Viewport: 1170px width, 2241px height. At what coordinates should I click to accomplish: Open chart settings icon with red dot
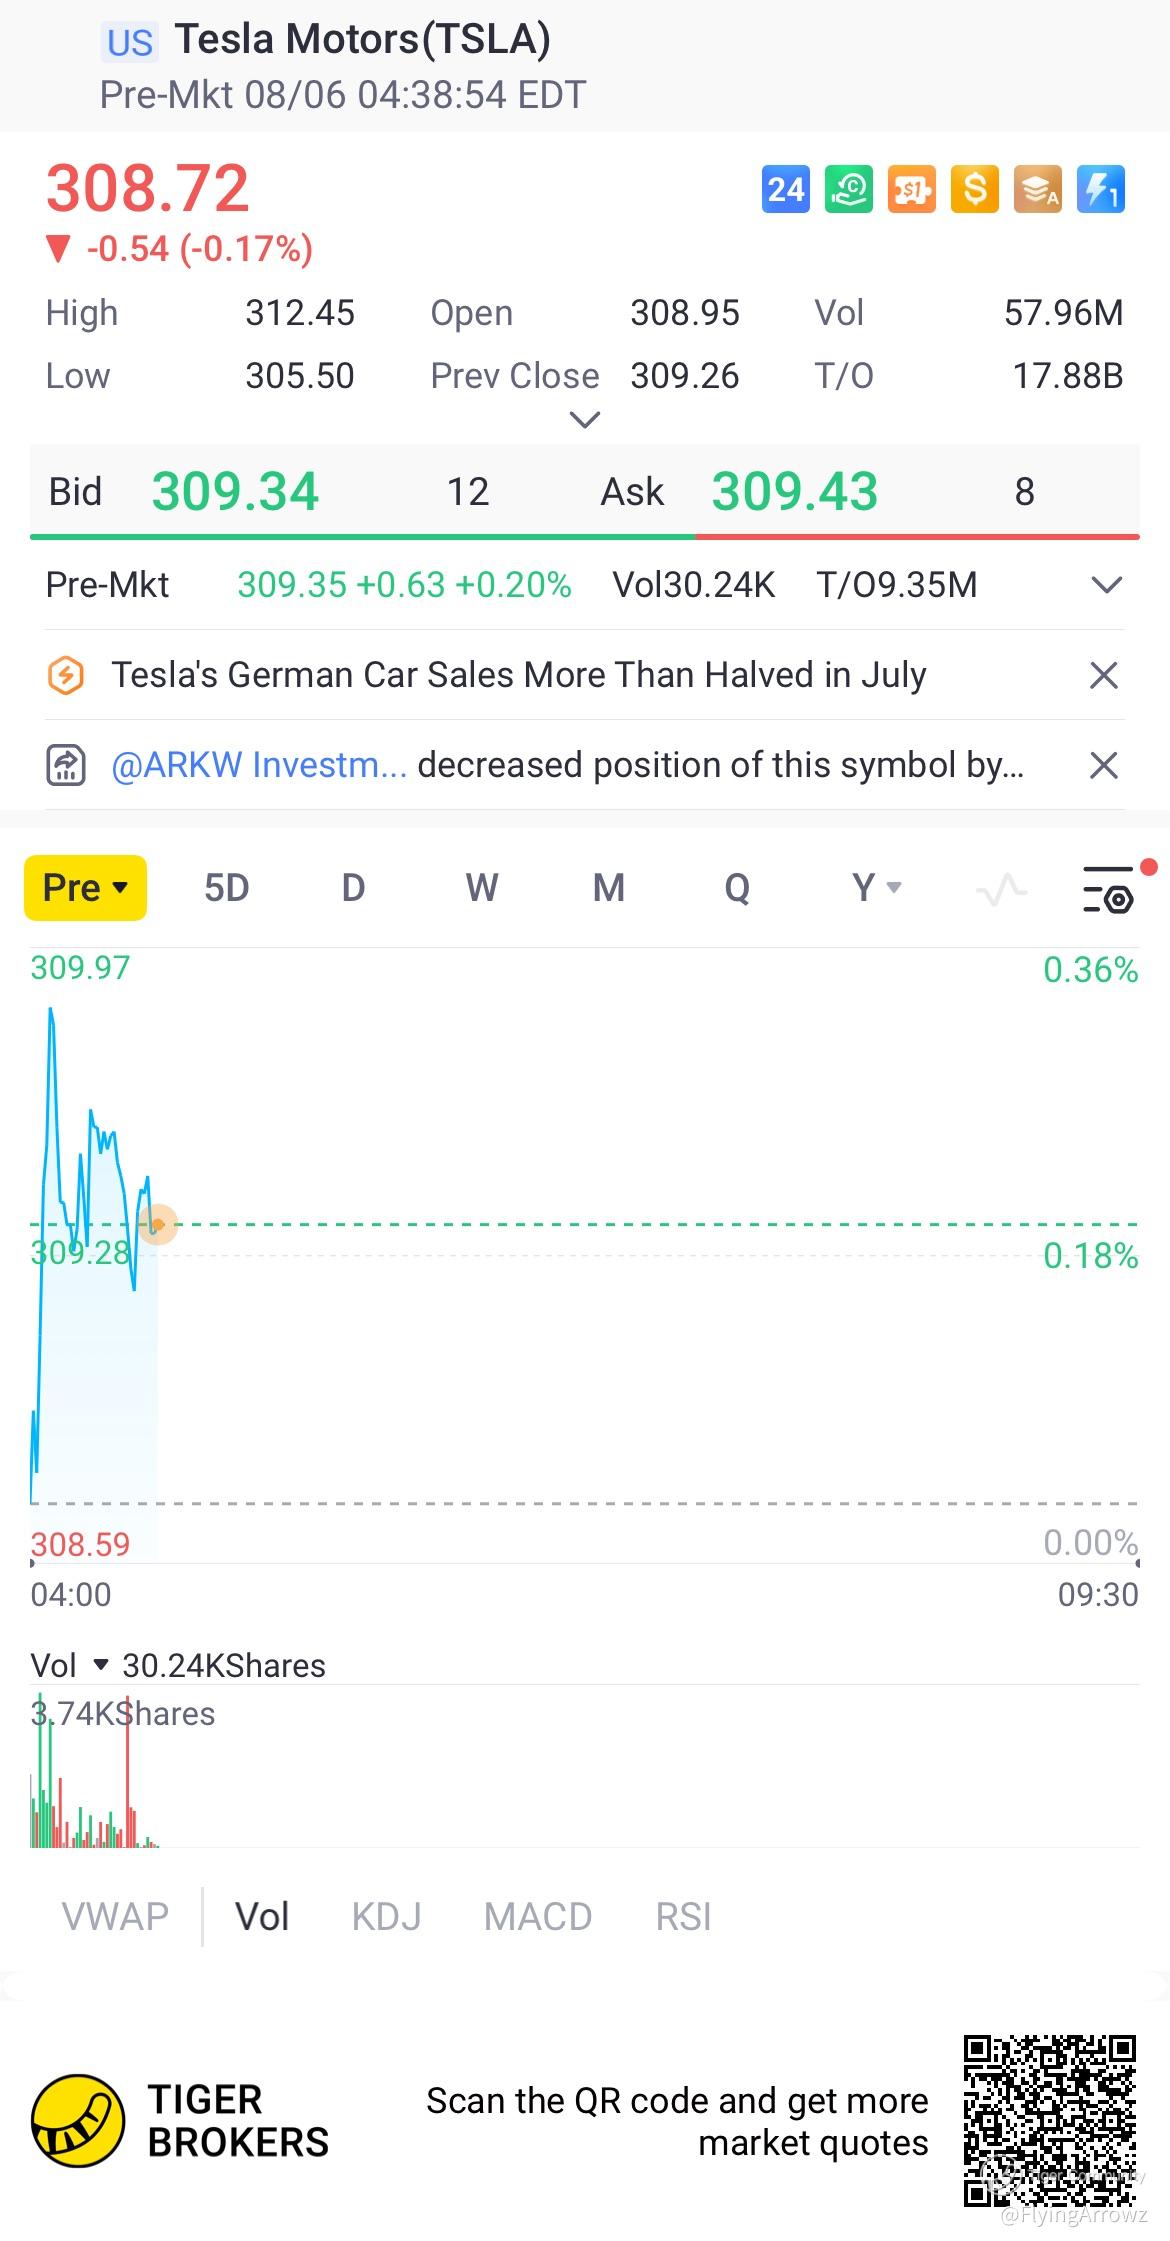pyautogui.click(x=1108, y=889)
